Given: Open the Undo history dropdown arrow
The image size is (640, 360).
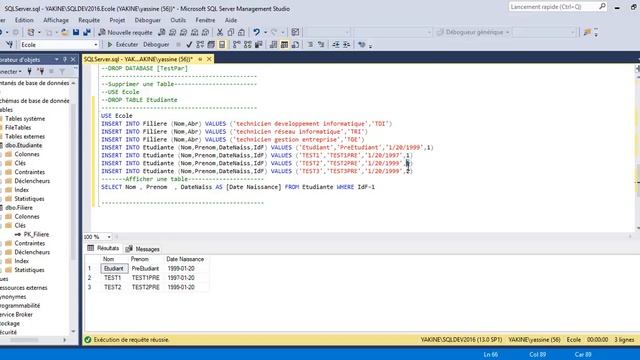Looking at the screenshot, I should (265, 32).
